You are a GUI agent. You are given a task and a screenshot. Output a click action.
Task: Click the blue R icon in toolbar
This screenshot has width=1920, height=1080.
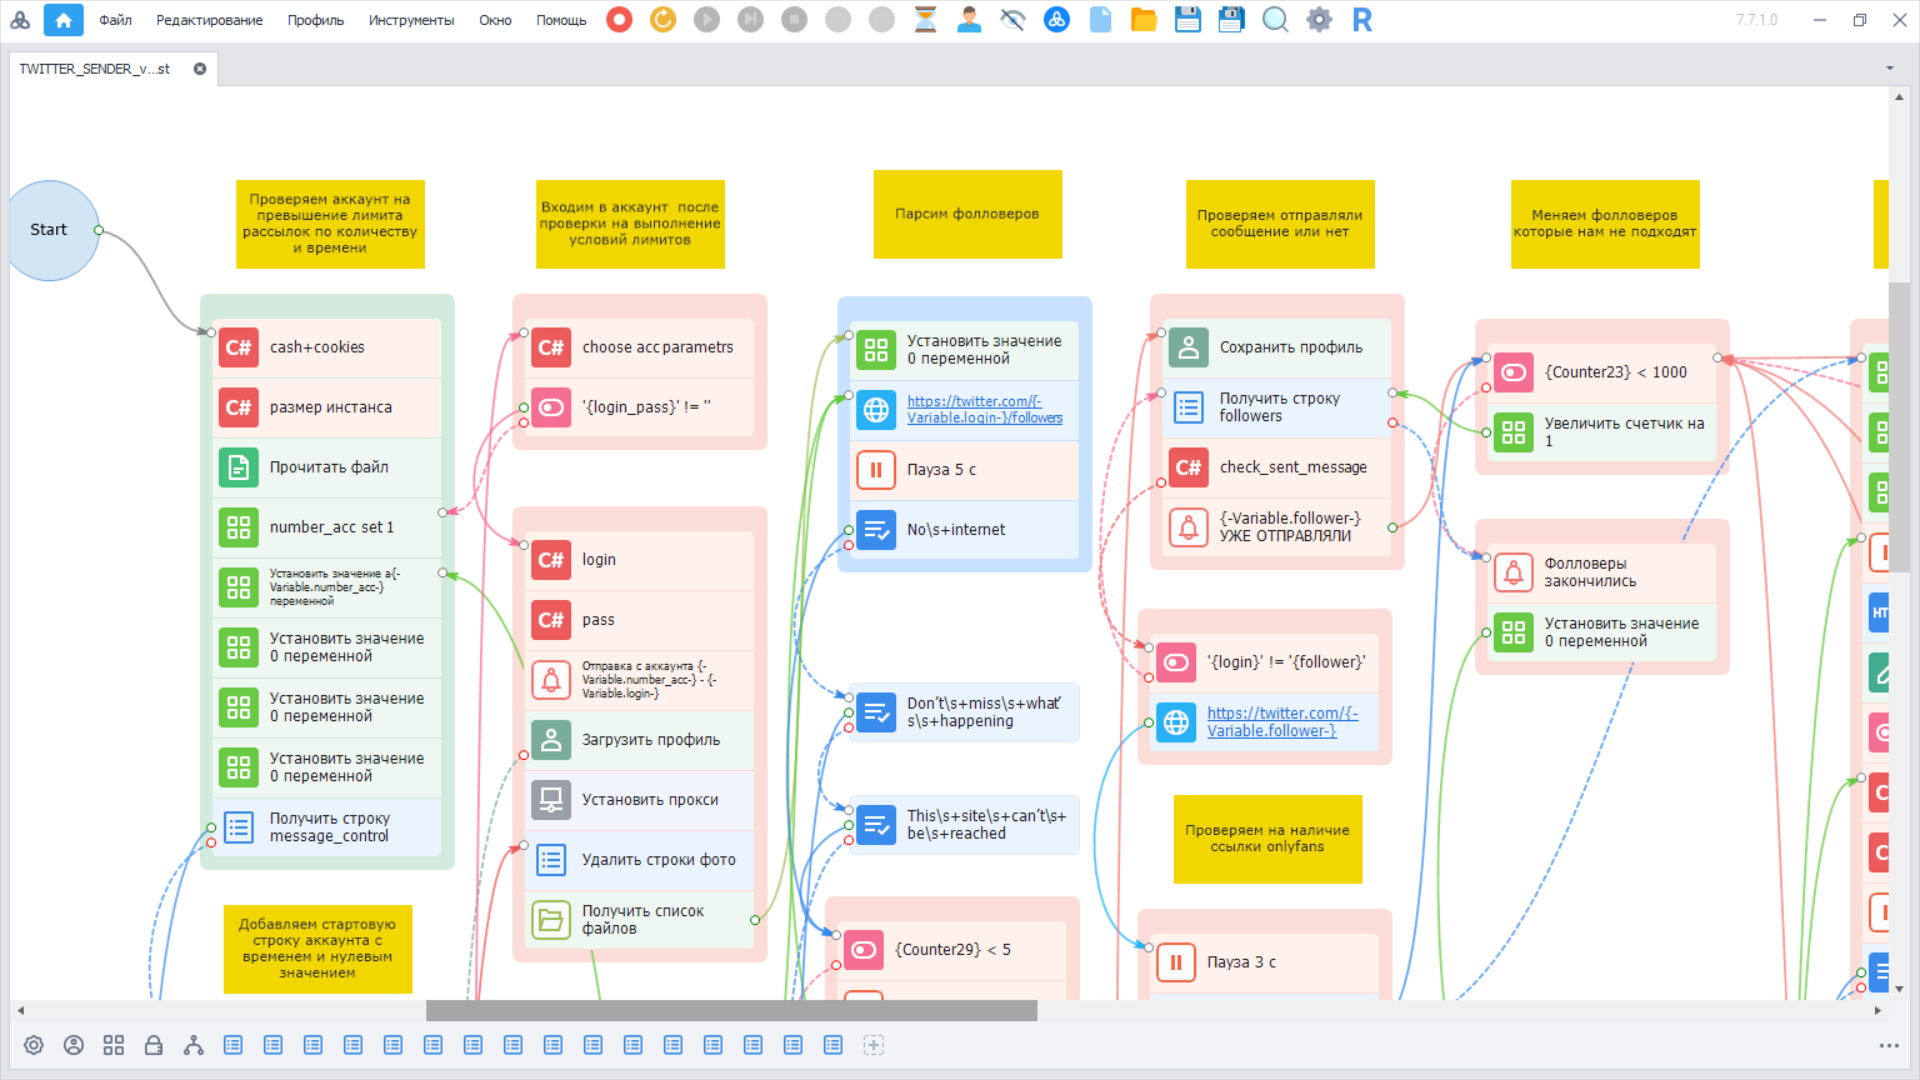[1362, 19]
